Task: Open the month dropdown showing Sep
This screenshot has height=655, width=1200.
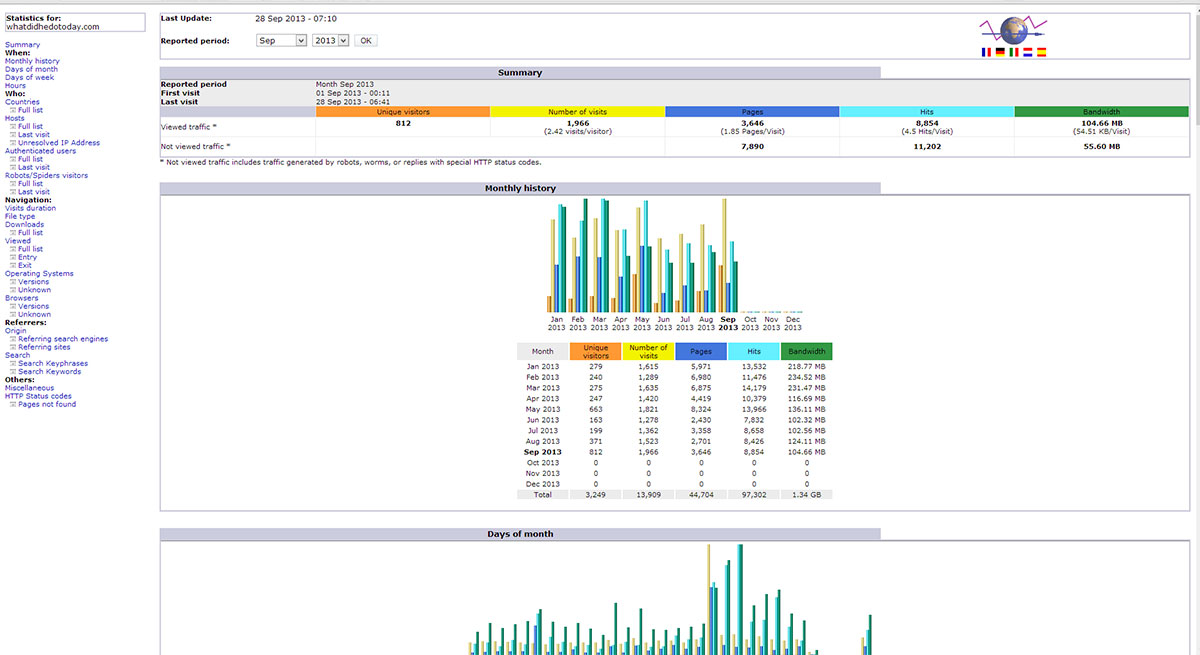Action: [x=282, y=41]
